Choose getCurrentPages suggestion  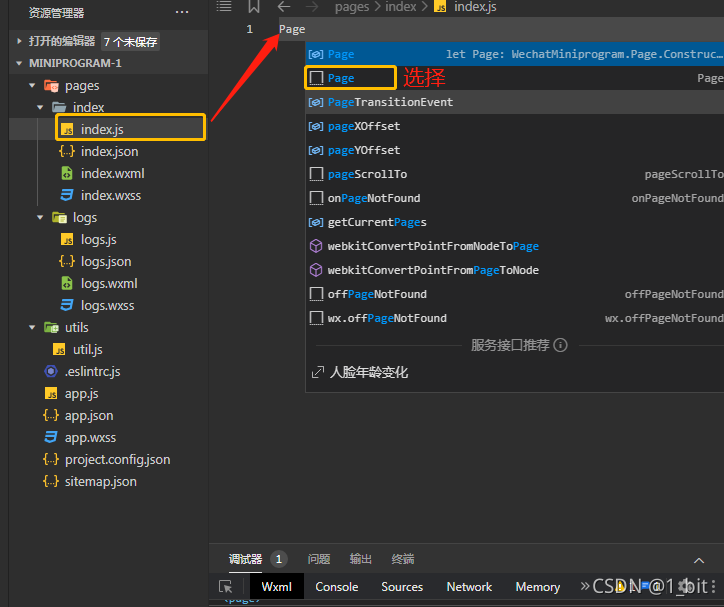[x=515, y=222]
